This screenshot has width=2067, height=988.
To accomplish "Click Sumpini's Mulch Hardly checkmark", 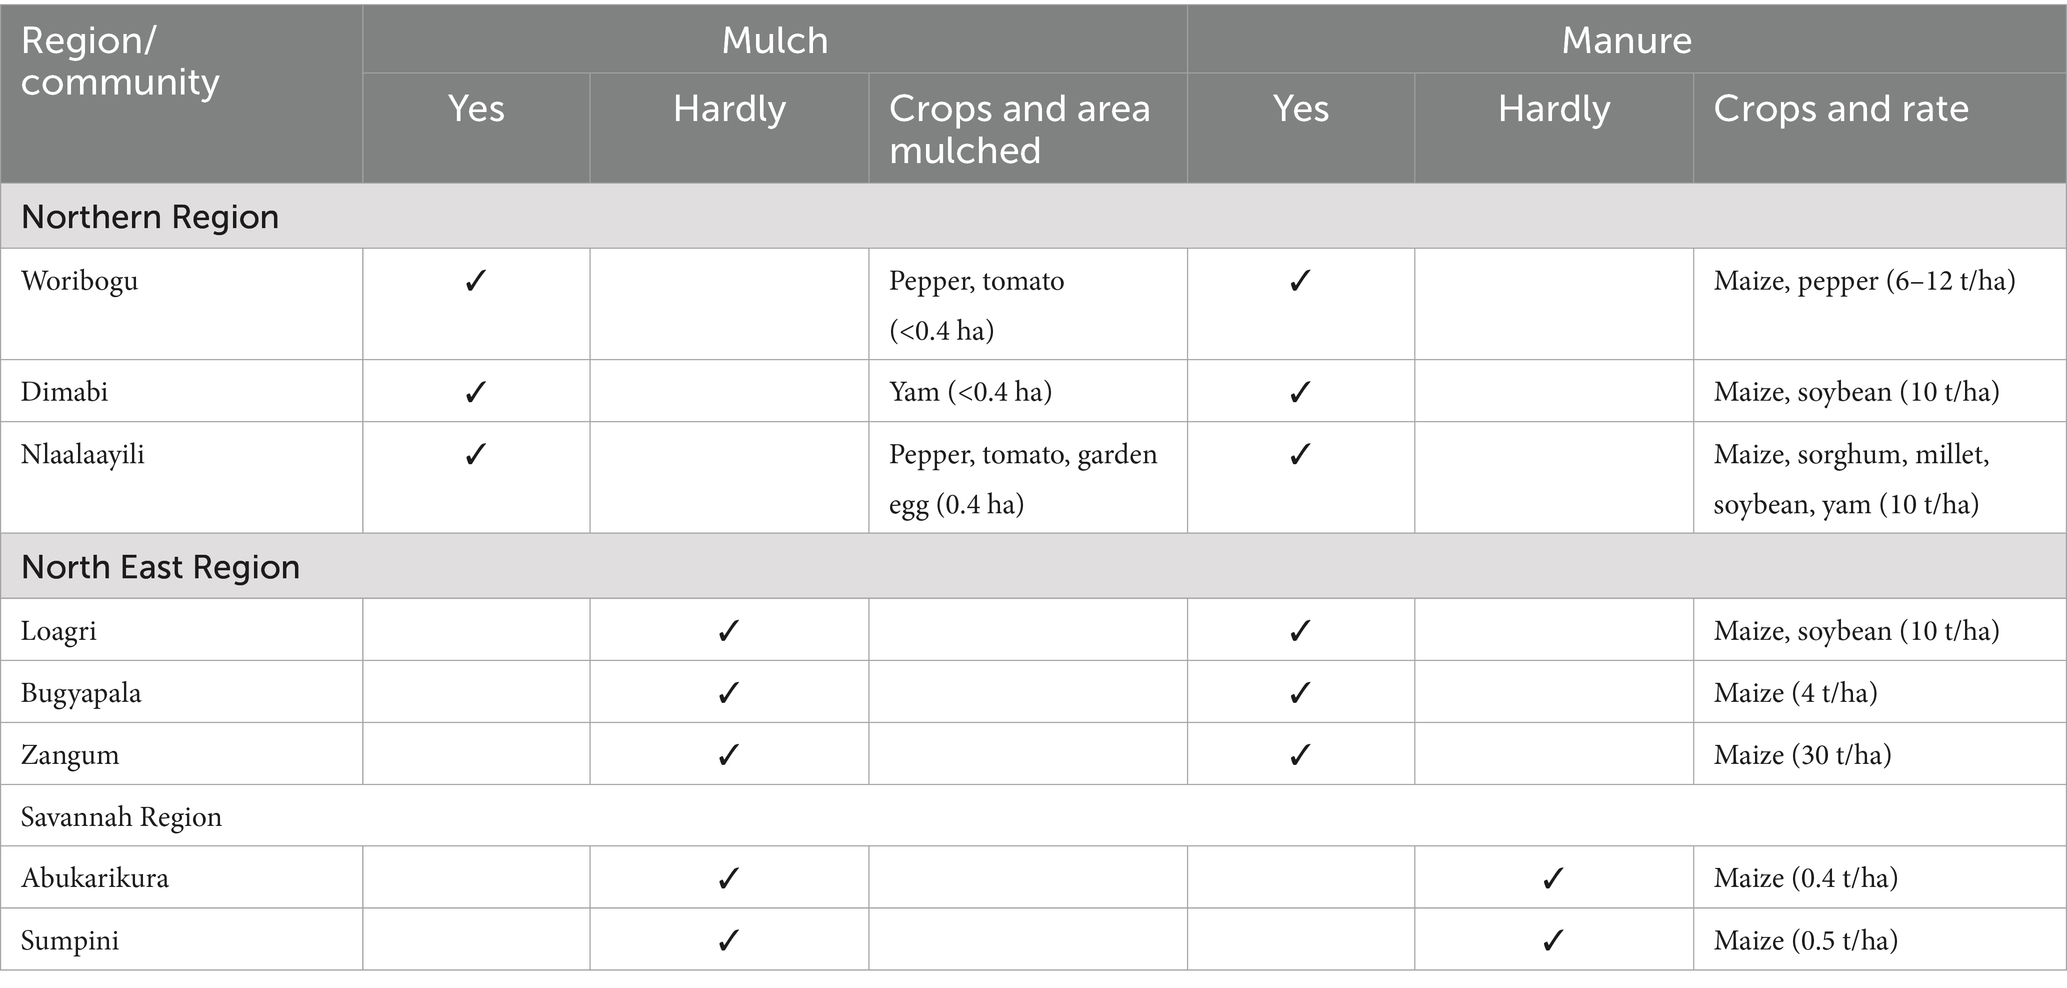I will click(728, 940).
